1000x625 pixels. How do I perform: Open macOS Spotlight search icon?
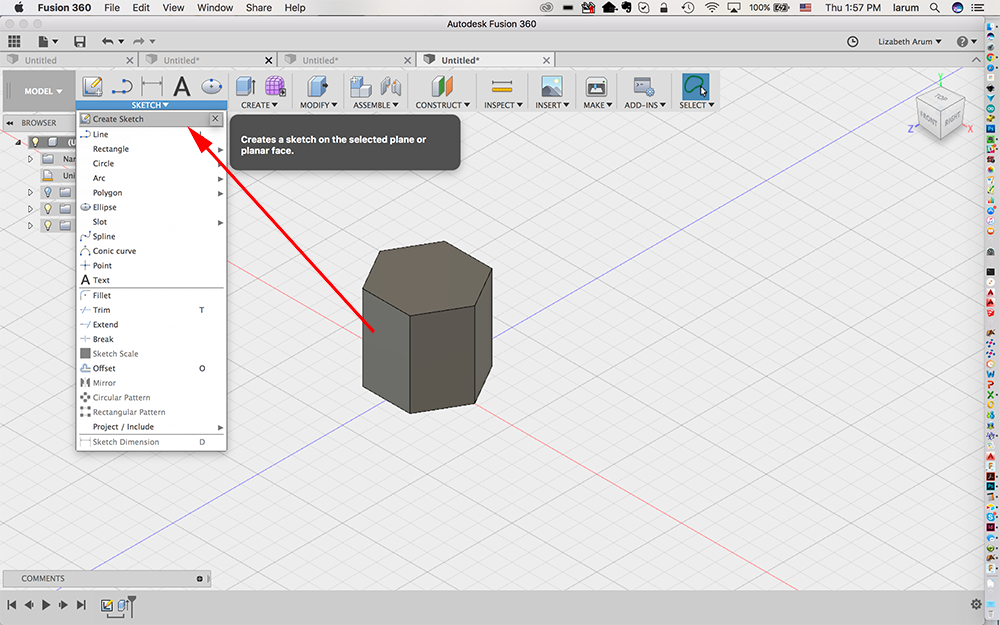click(x=935, y=8)
